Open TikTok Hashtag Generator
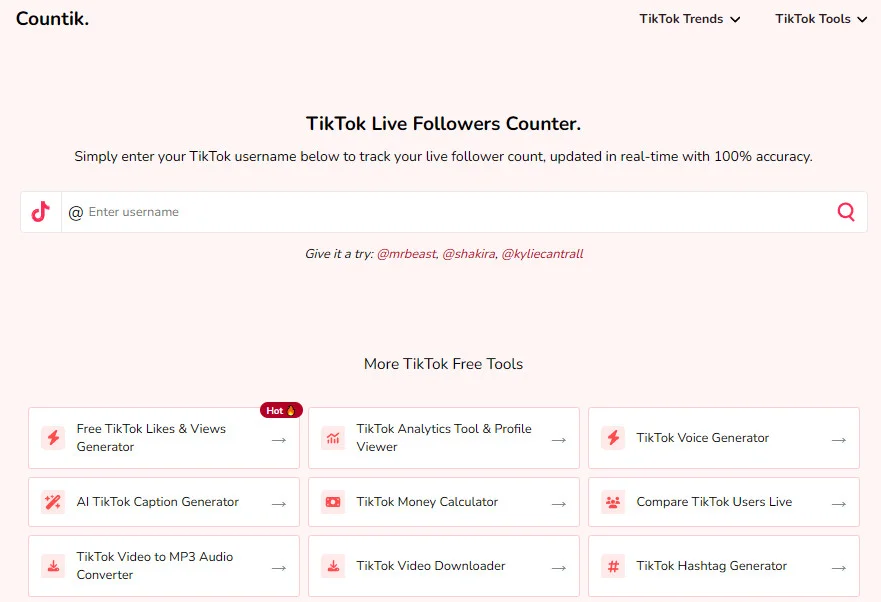Screen dimensions: 881x602 [x=724, y=566]
